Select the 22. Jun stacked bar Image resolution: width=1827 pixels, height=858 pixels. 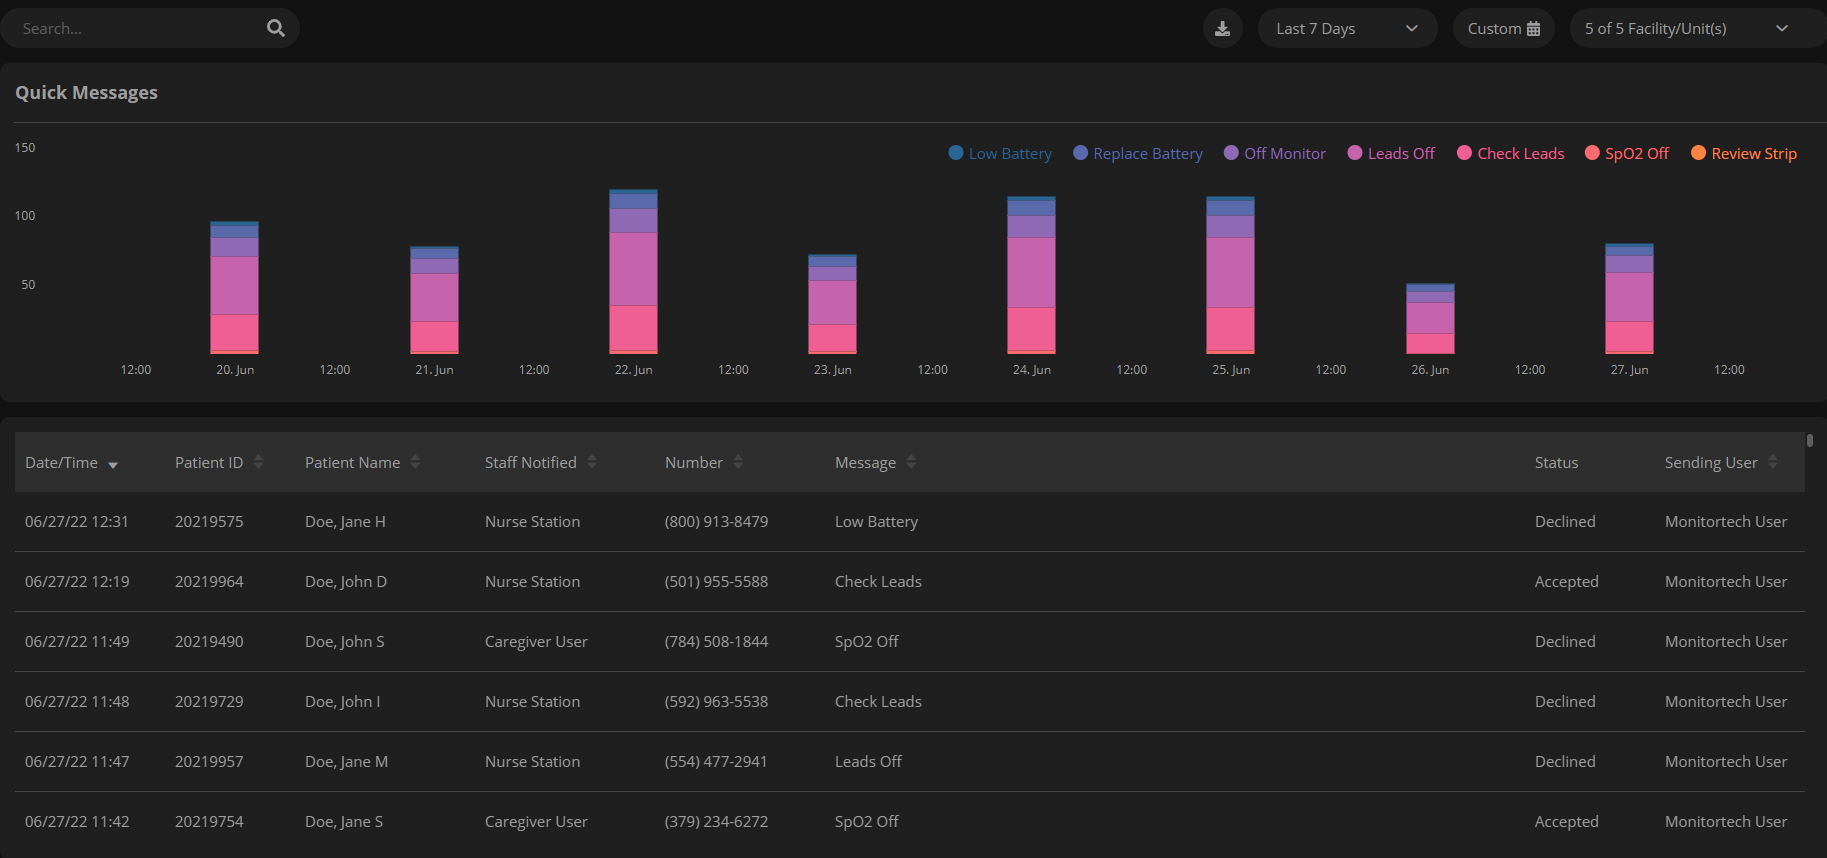pos(633,272)
